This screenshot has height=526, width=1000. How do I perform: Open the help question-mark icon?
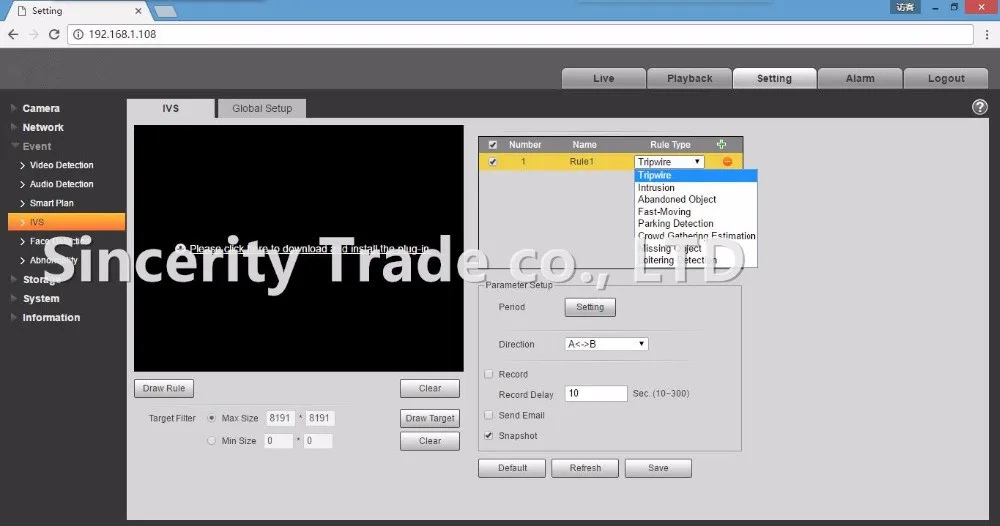(980, 107)
